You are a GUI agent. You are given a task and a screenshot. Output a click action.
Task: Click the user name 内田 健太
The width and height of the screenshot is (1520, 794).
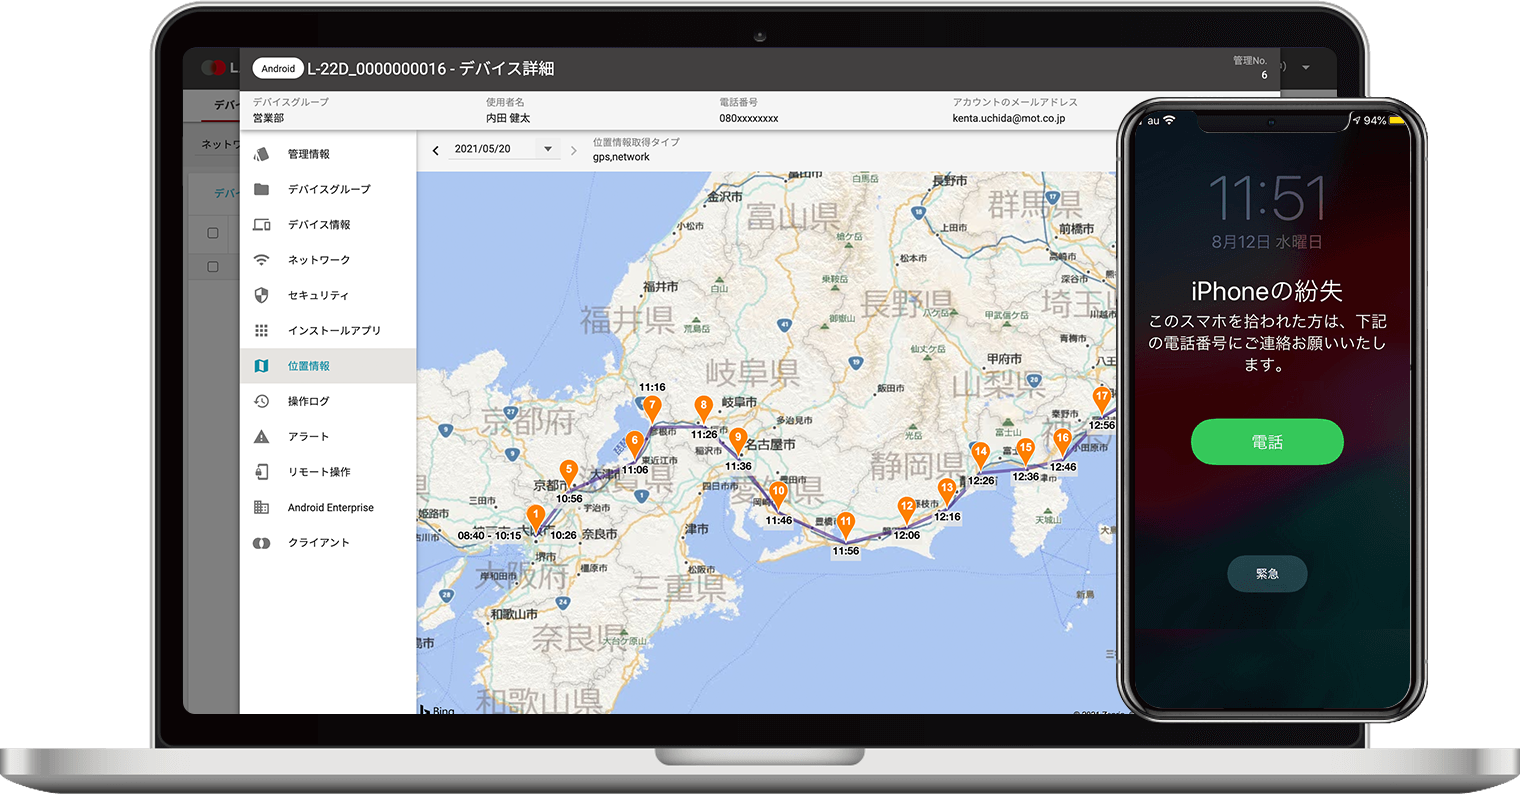[508, 118]
